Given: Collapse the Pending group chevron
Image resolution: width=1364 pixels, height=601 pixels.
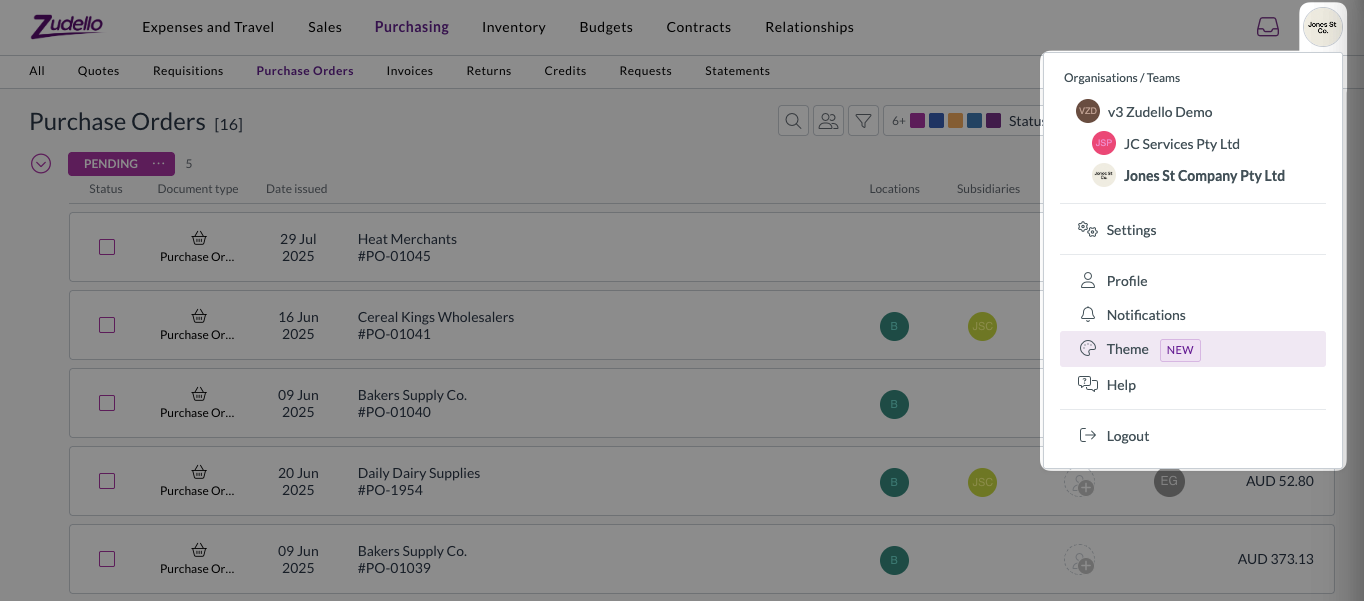Looking at the screenshot, I should tap(41, 163).
